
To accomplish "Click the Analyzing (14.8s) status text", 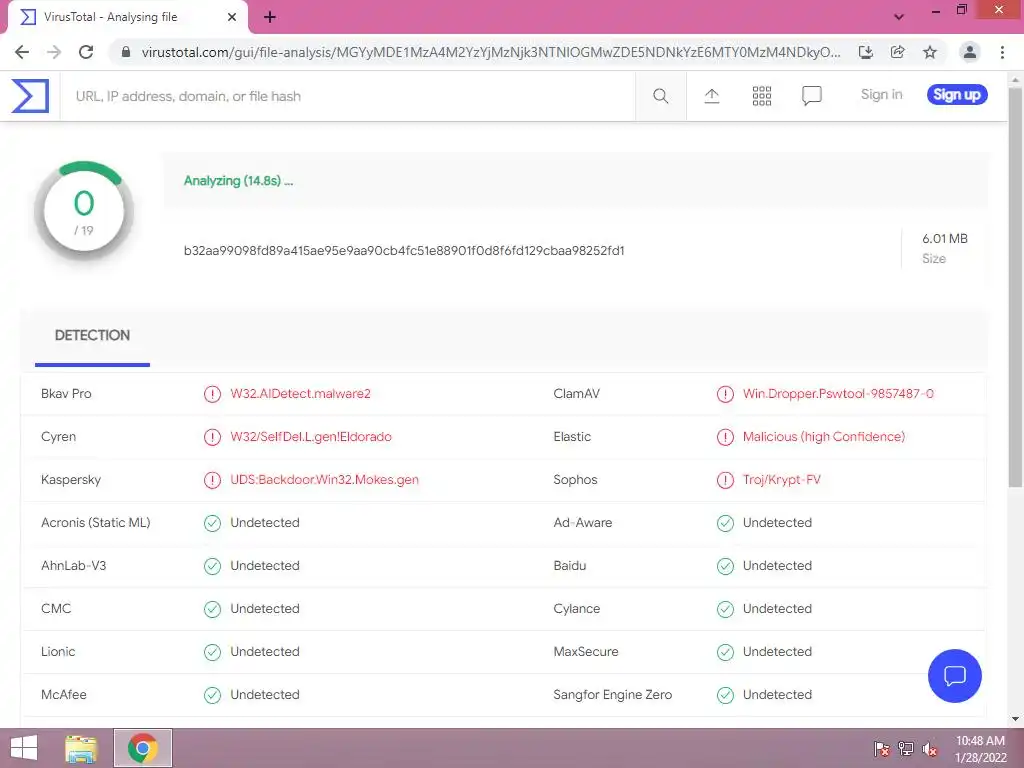I will (238, 181).
